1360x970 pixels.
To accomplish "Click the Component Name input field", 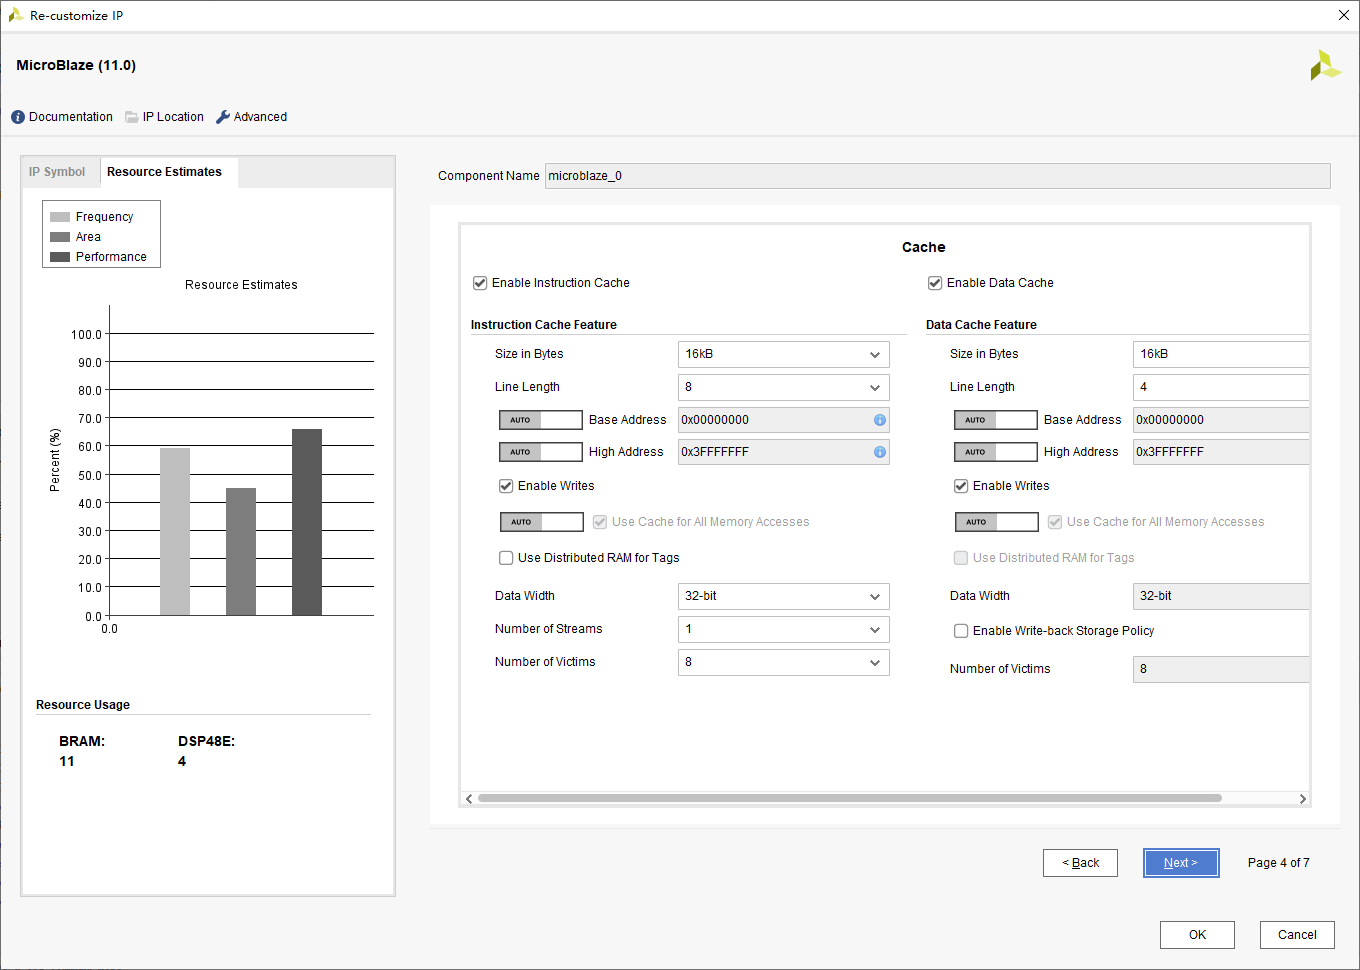I will click(937, 176).
